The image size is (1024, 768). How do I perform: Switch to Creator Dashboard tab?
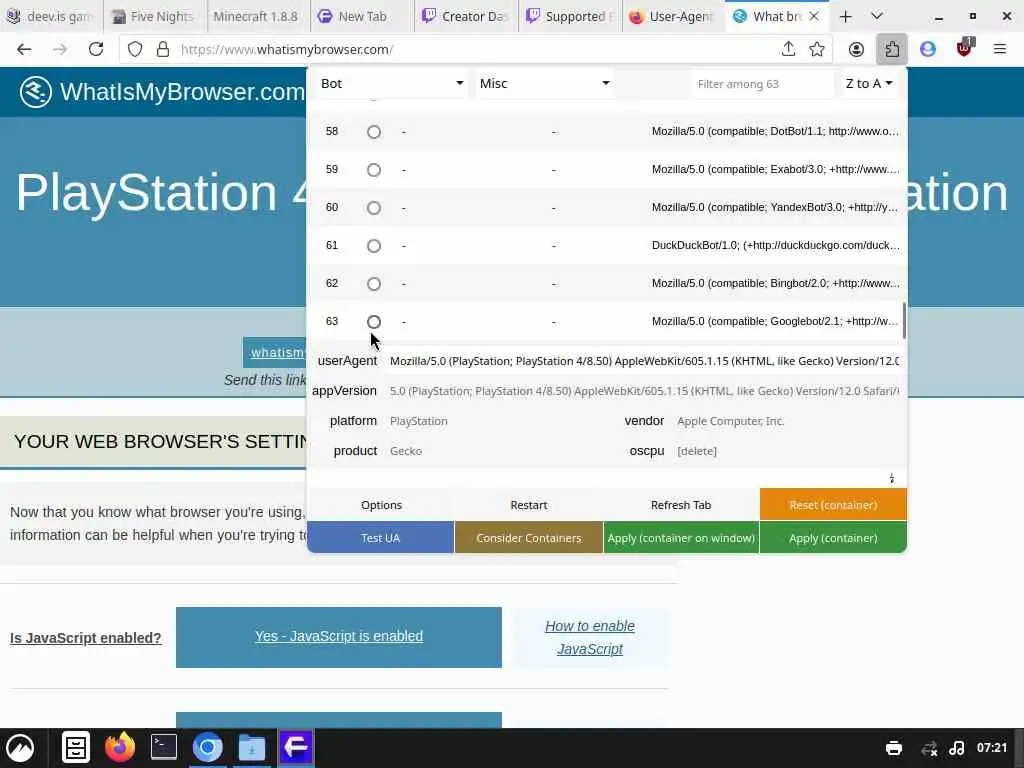click(x=466, y=16)
